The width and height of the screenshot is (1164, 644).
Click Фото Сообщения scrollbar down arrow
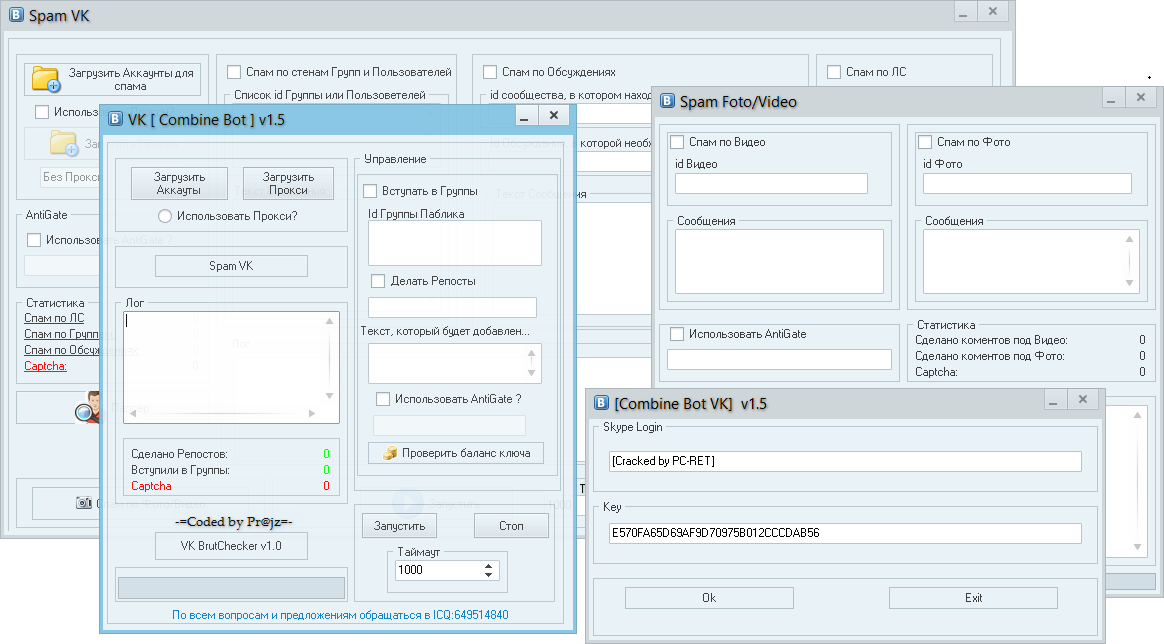coord(1129,283)
